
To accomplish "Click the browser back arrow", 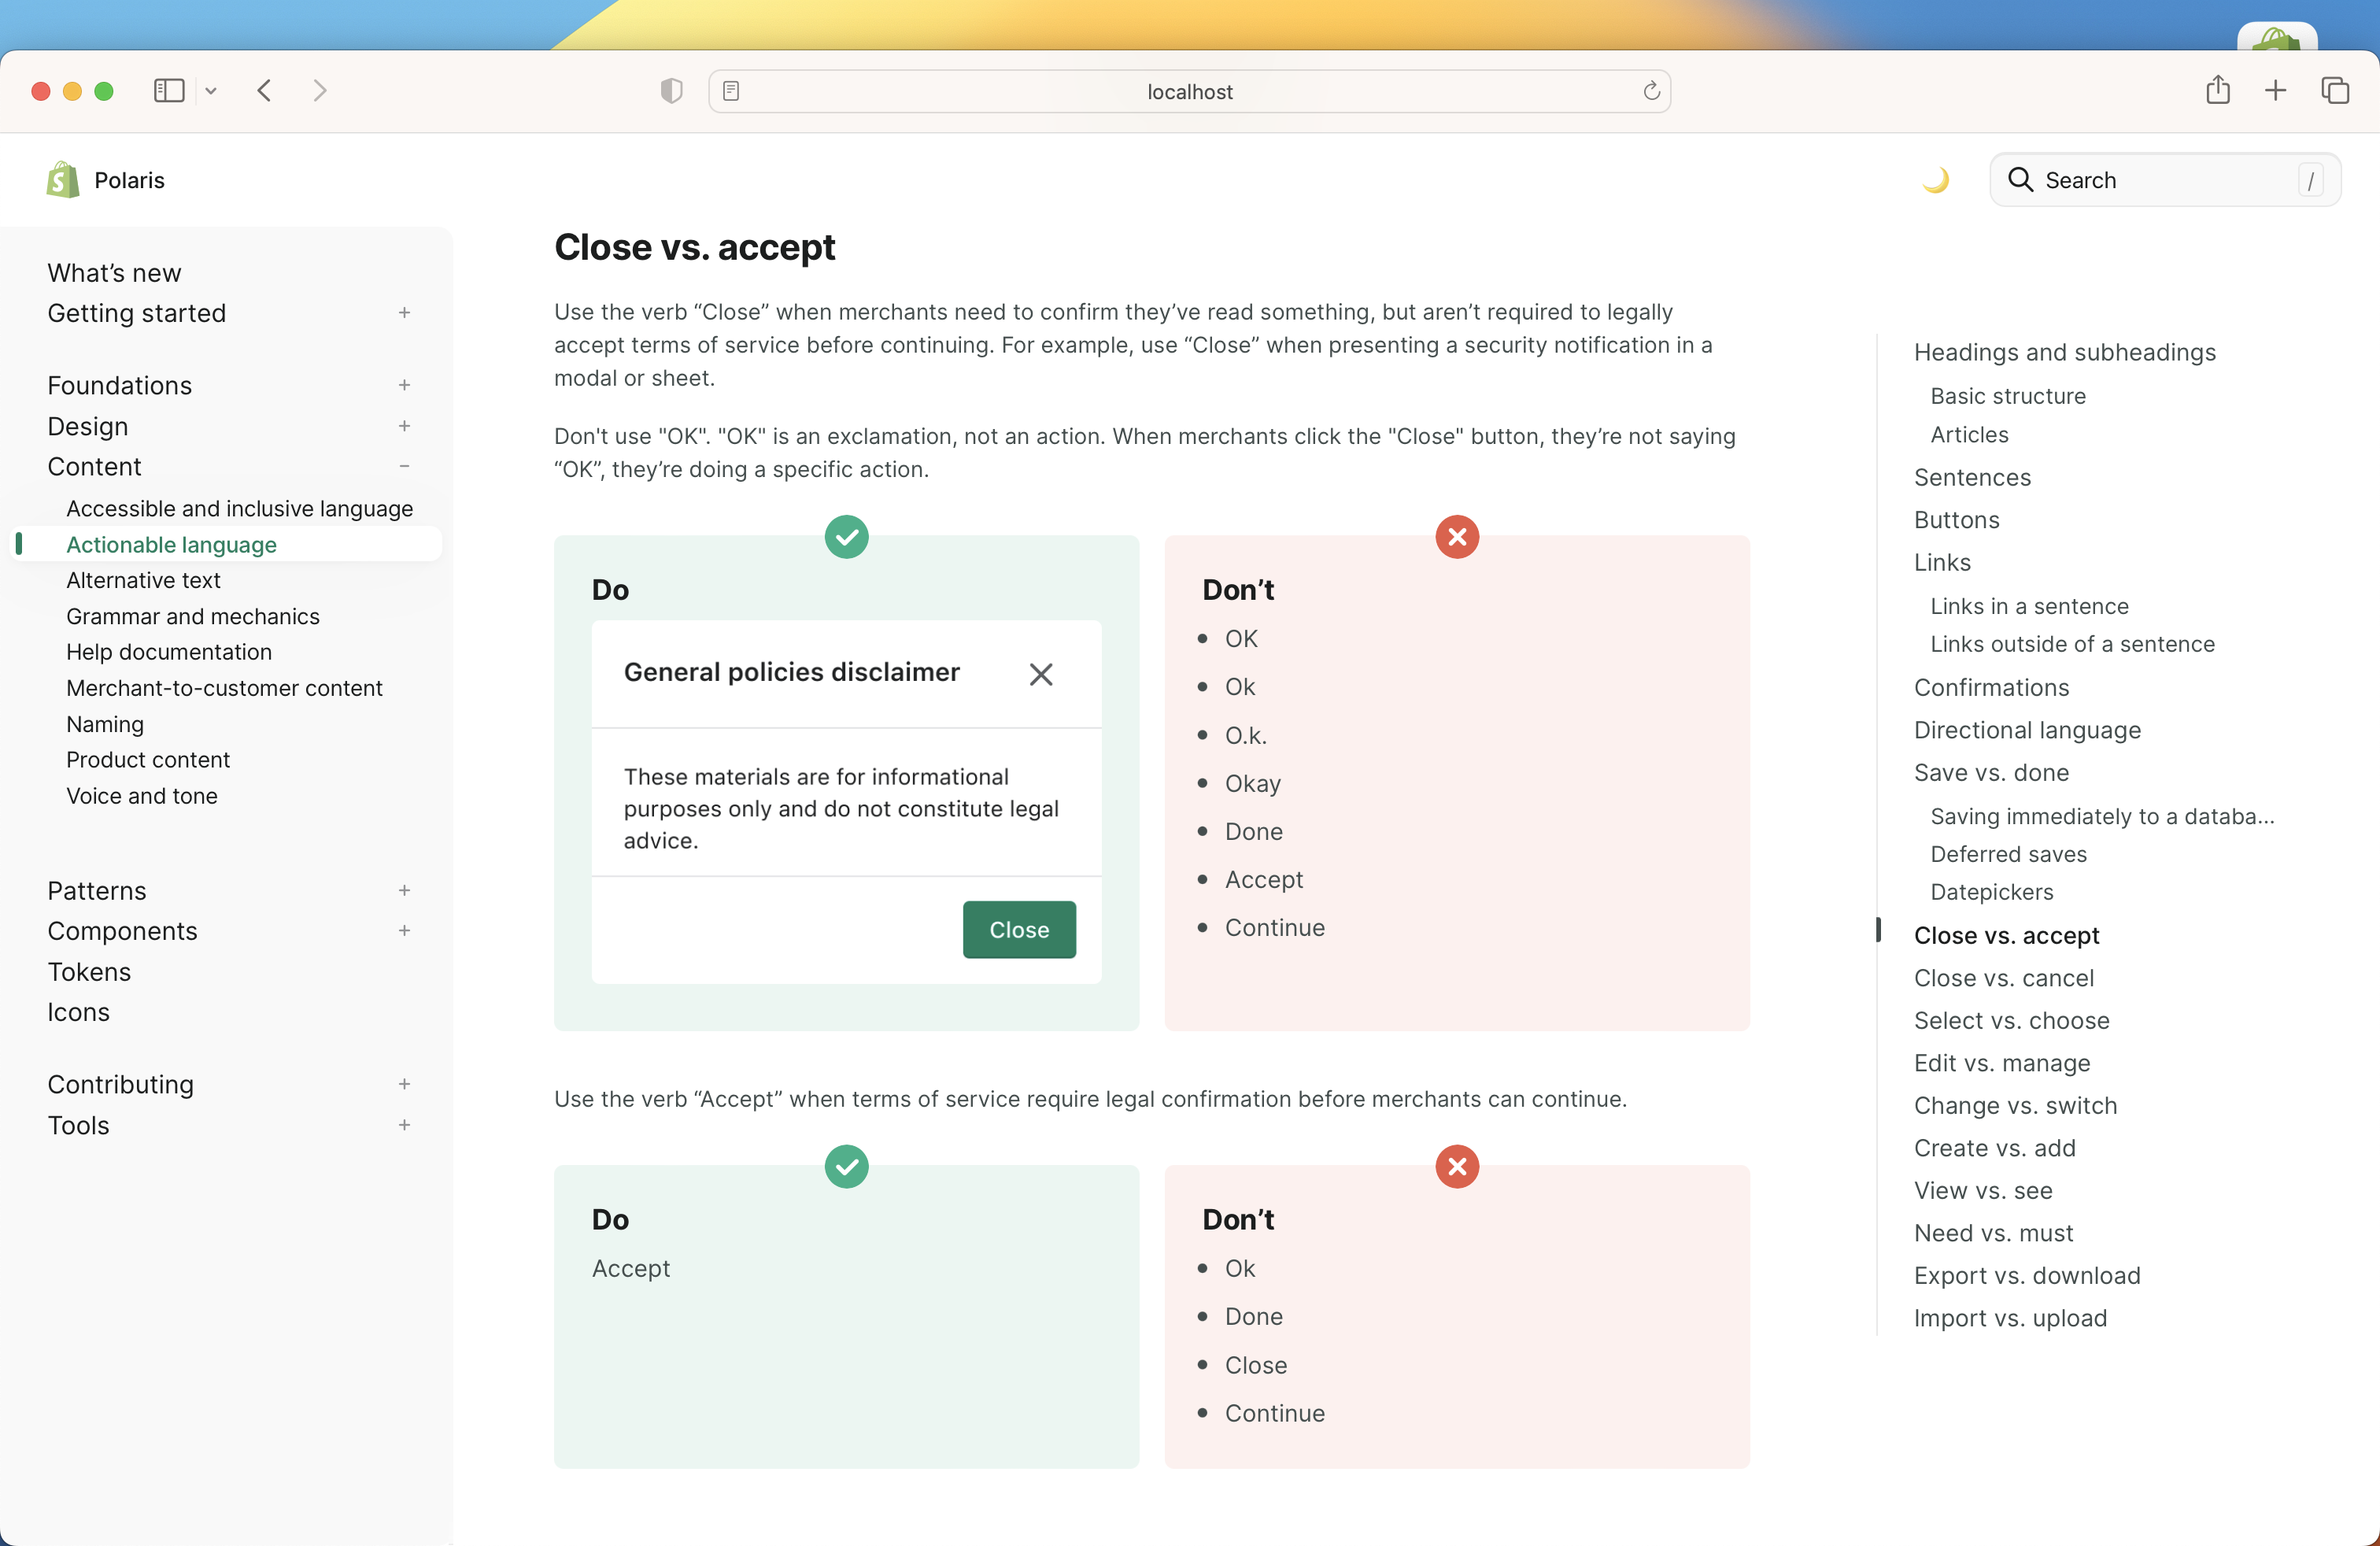I will point(264,91).
